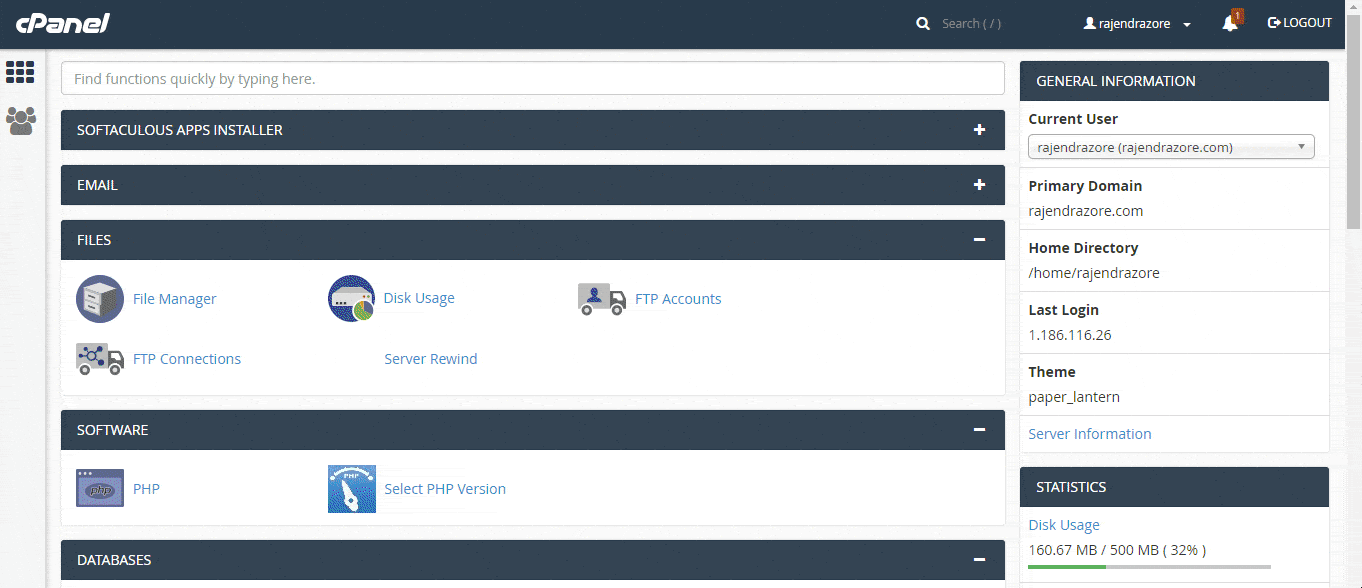Click the LOGOUT menu item
The width and height of the screenshot is (1362, 588).
(x=1299, y=22)
